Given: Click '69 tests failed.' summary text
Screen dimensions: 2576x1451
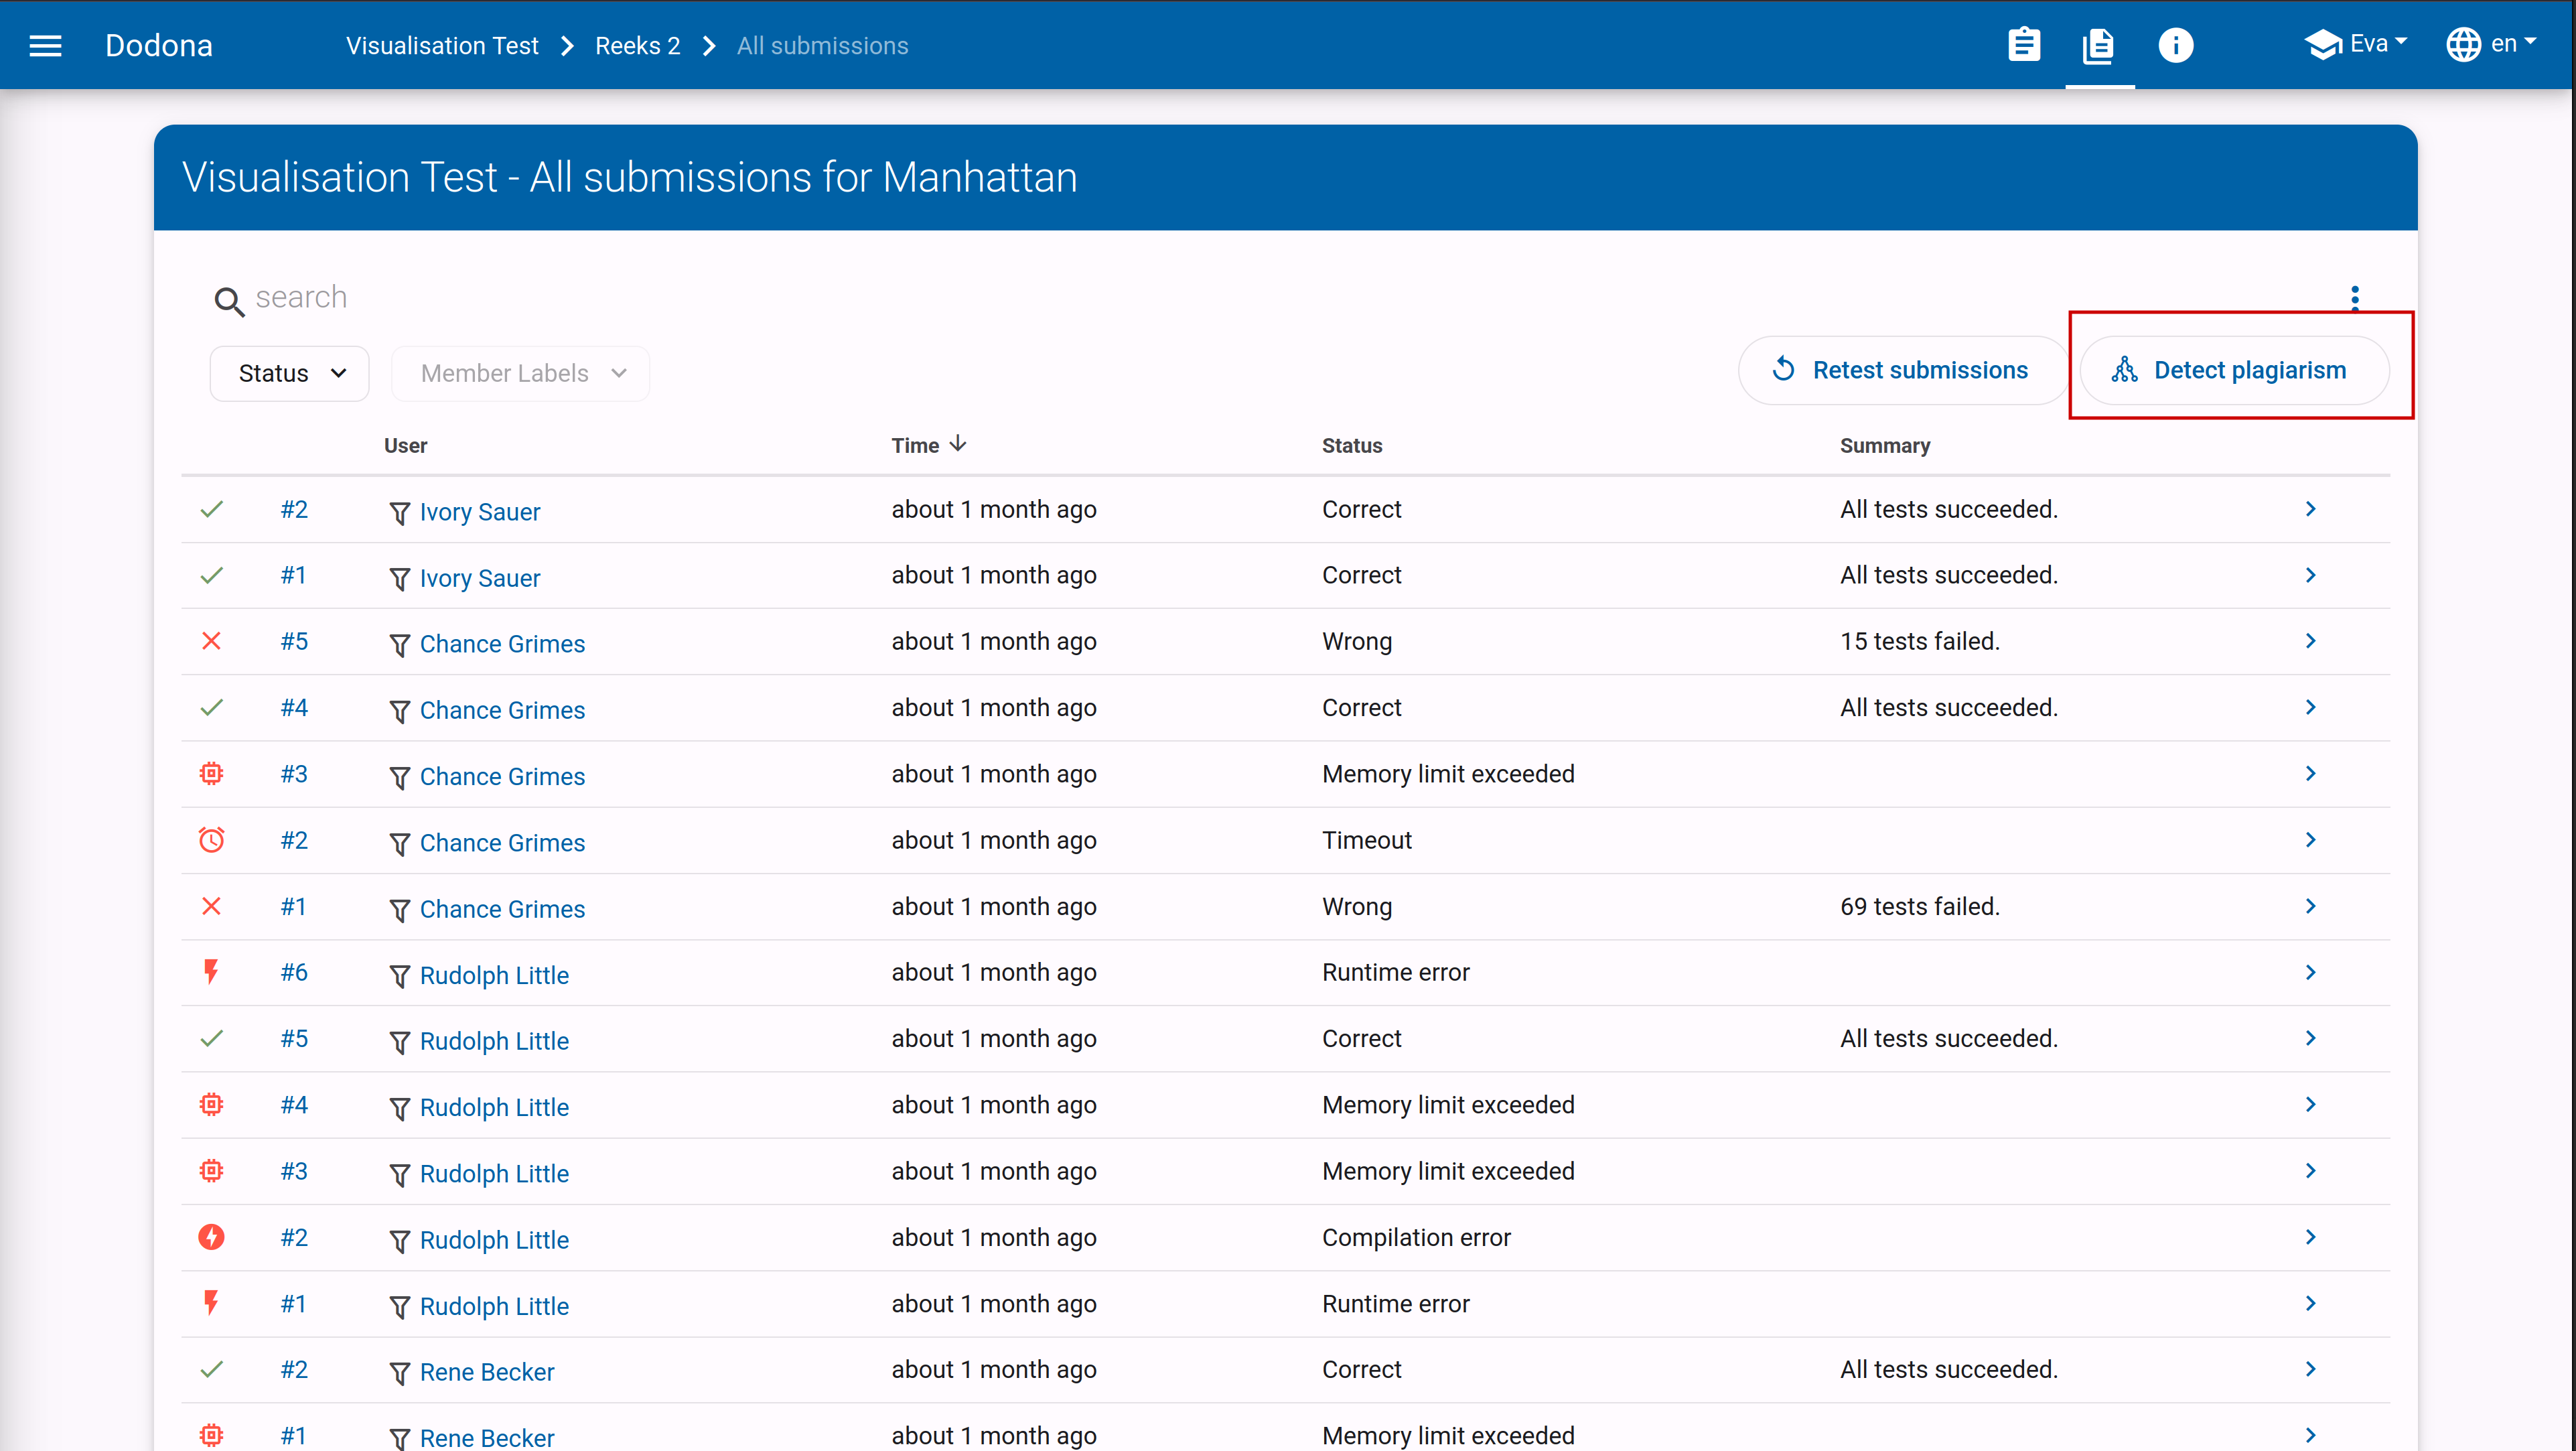Looking at the screenshot, I should pyautogui.click(x=1920, y=906).
